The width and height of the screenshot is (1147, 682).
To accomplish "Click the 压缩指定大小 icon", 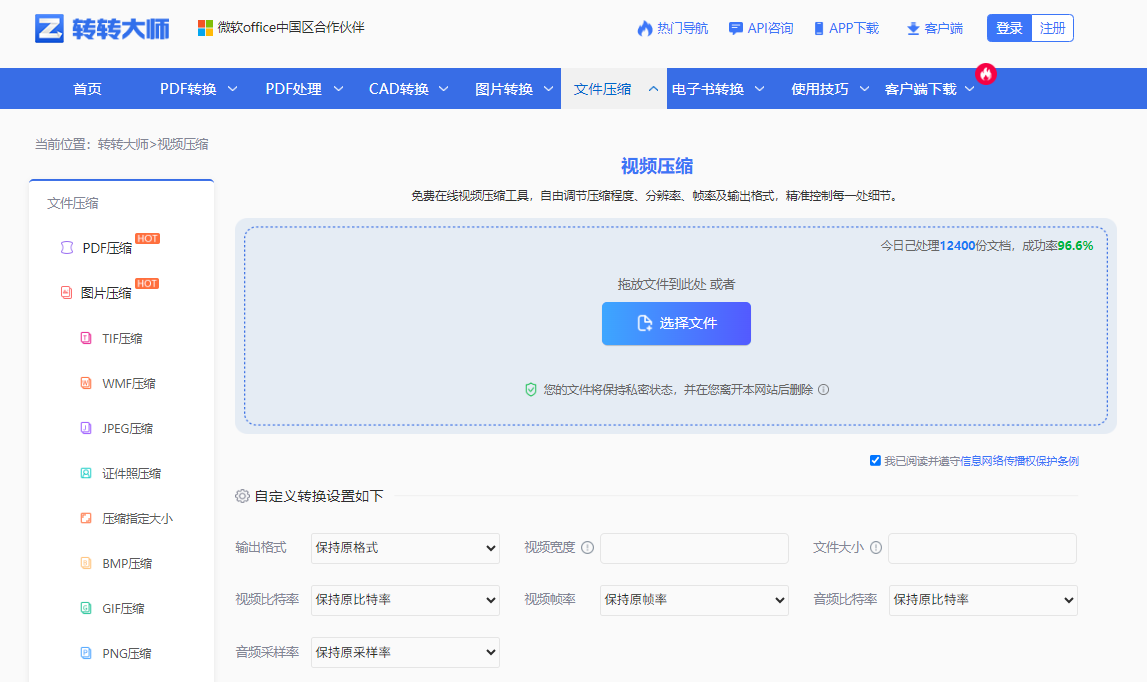I will pyautogui.click(x=86, y=518).
